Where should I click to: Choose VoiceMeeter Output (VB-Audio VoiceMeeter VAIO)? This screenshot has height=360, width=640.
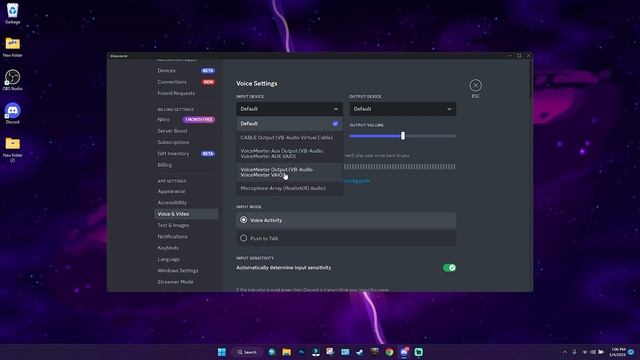(x=289, y=172)
